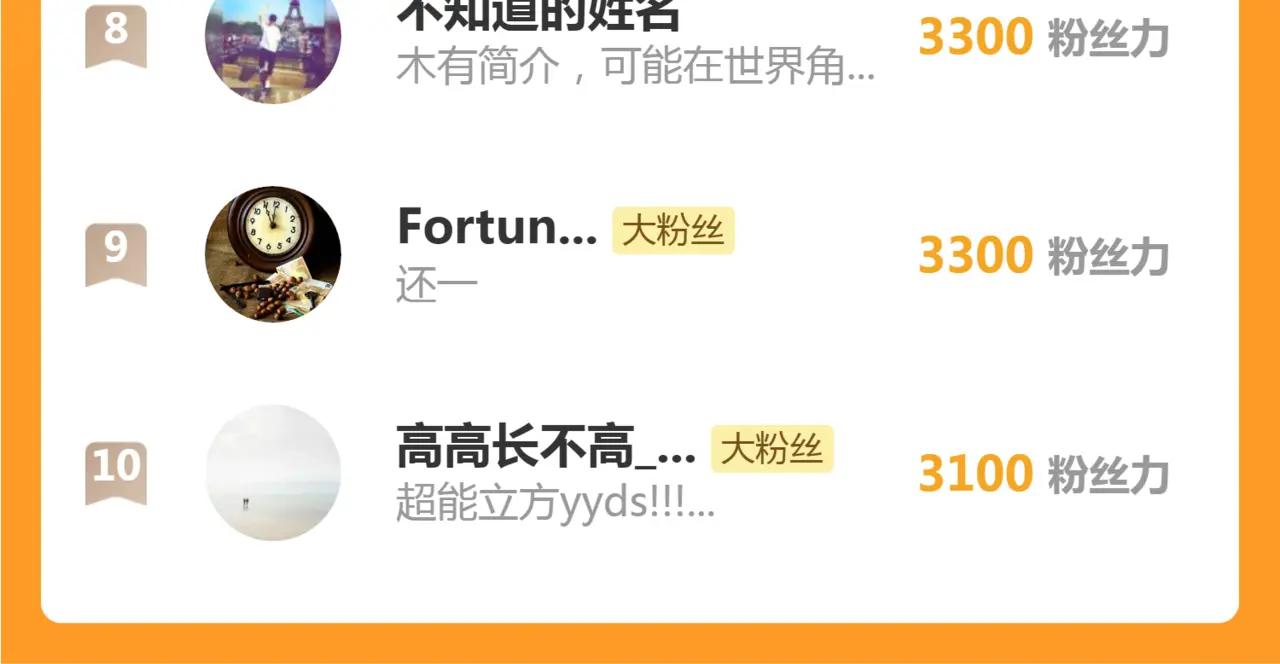Open user 高高长不高_... name link

(x=546, y=447)
